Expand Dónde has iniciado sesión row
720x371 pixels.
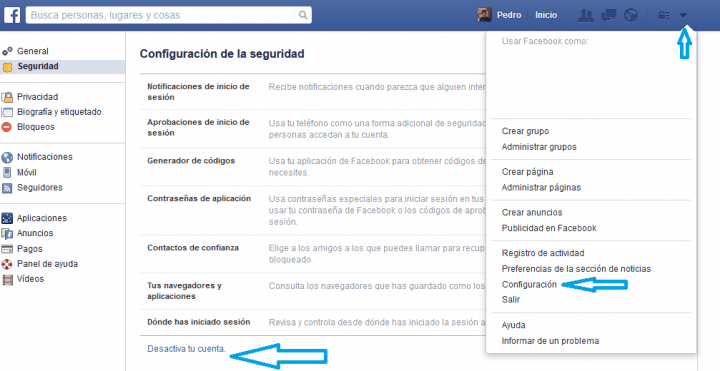[313, 322]
